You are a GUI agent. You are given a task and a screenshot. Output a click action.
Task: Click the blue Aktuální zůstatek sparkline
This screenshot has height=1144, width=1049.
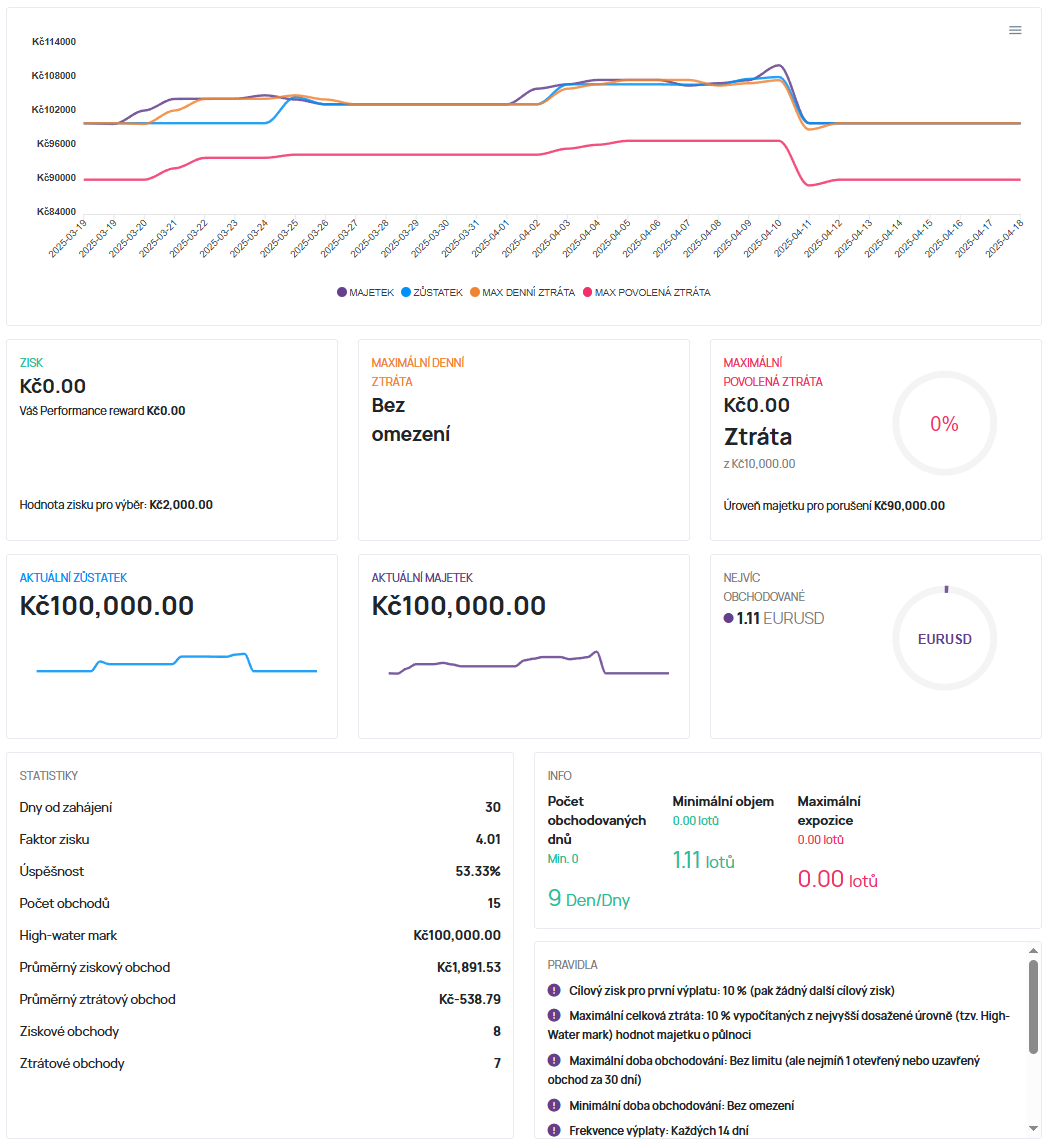[177, 662]
